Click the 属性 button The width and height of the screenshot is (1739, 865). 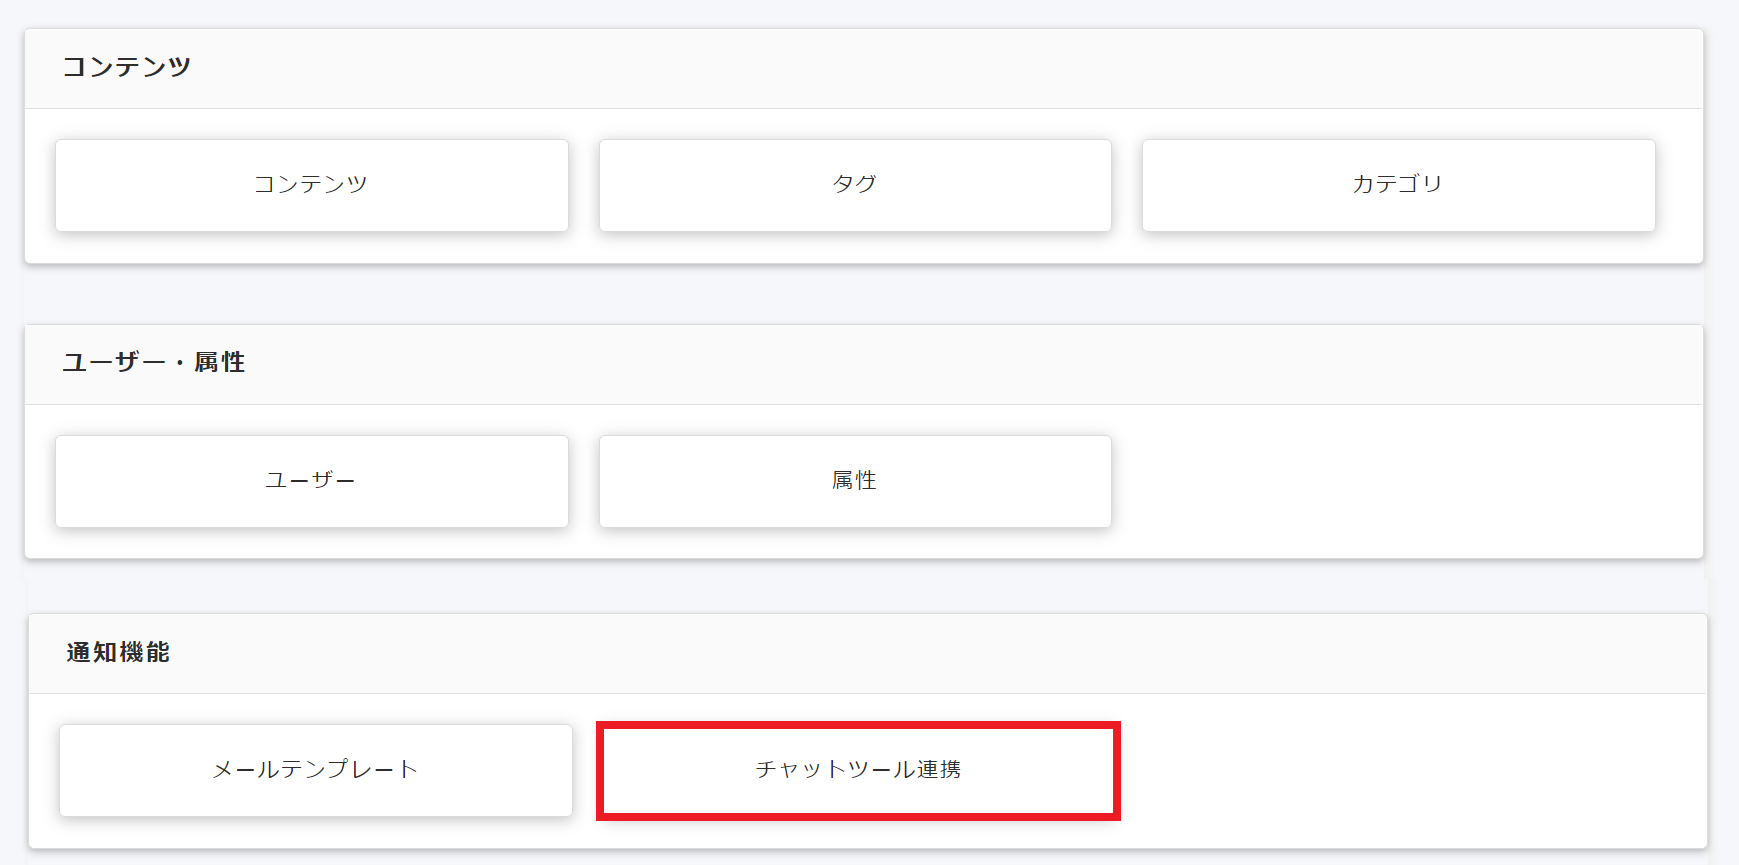pos(855,481)
